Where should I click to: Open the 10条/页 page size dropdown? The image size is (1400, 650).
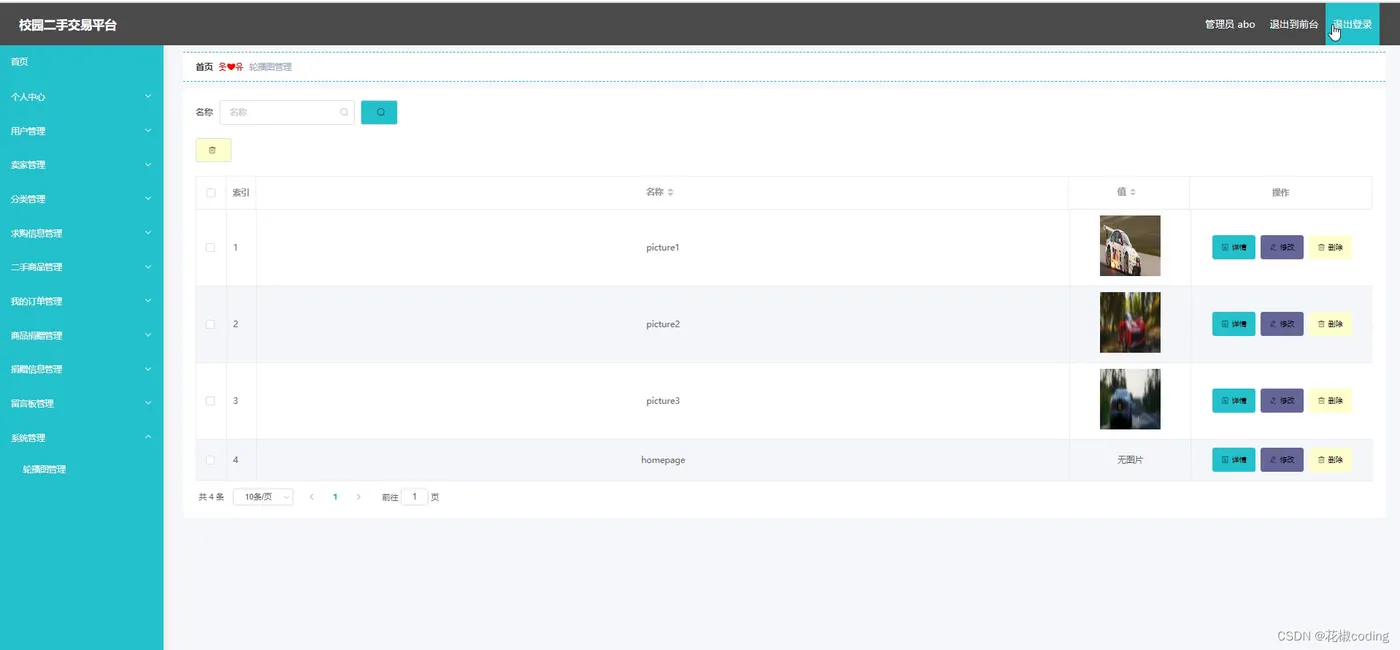coord(263,497)
